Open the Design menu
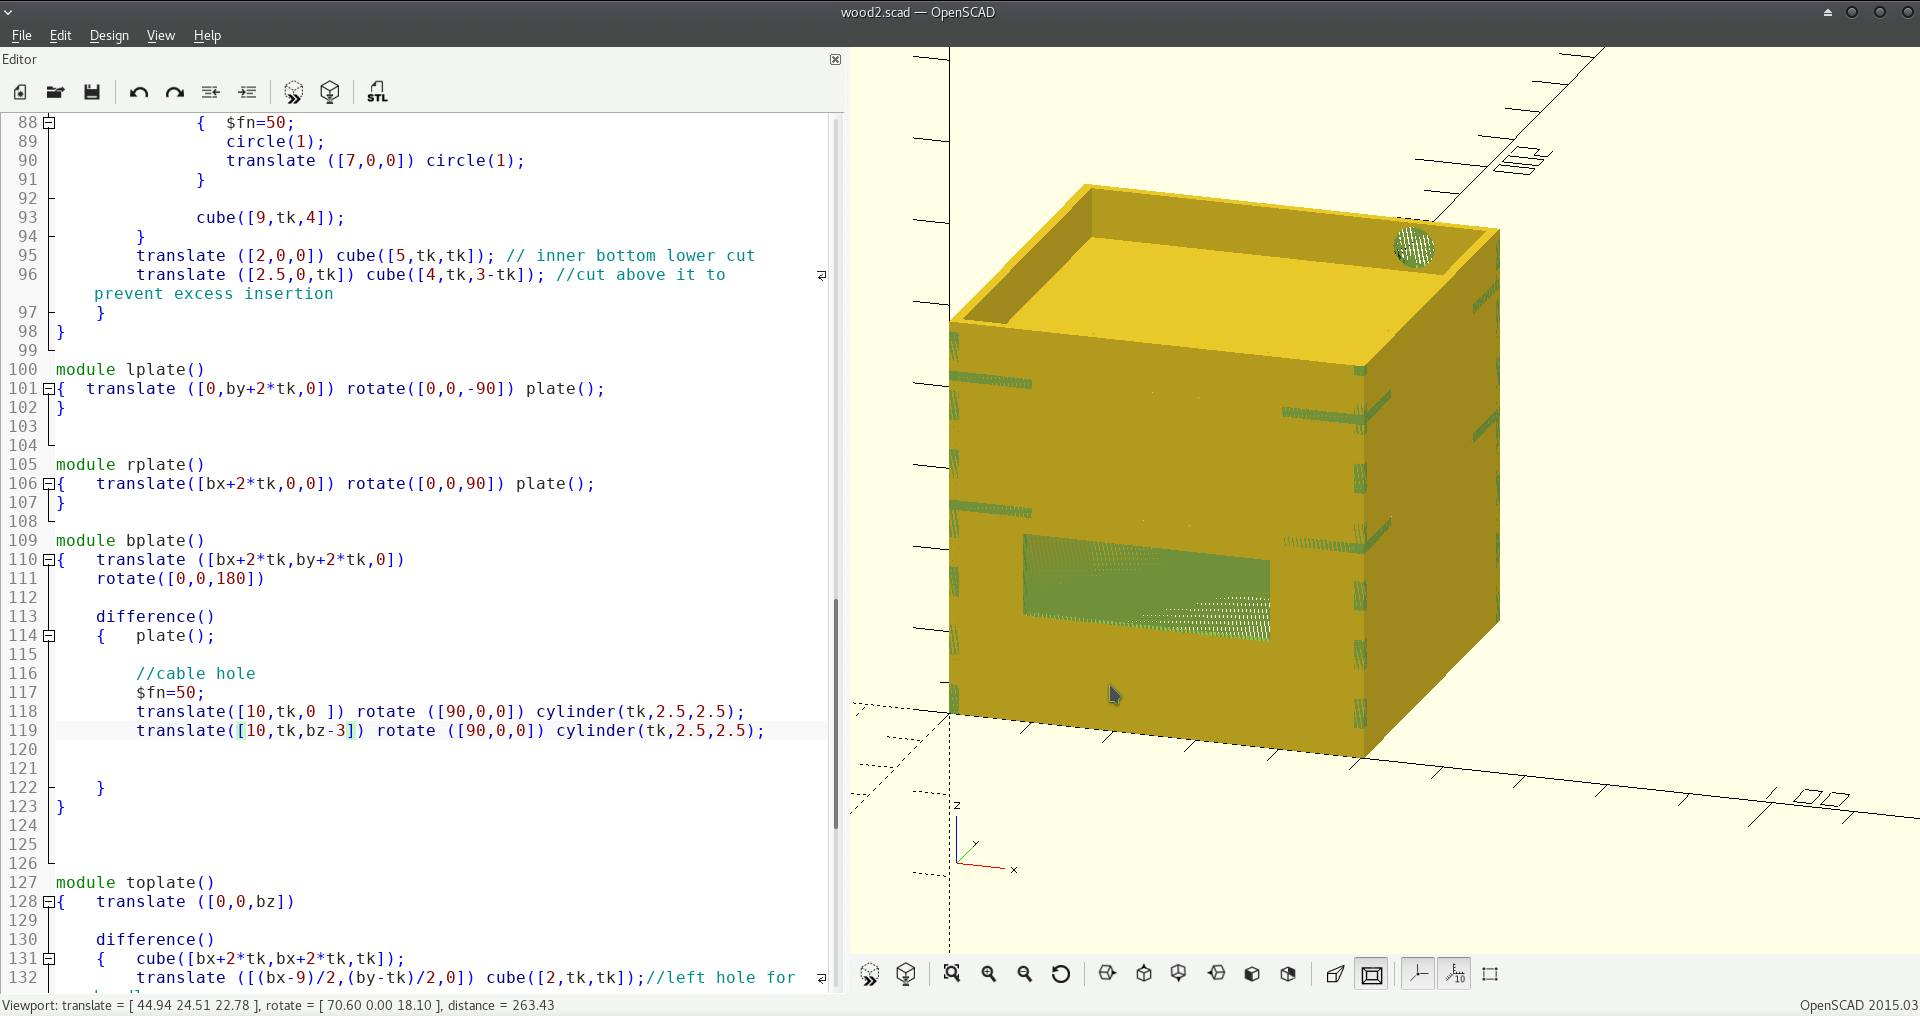 (109, 35)
